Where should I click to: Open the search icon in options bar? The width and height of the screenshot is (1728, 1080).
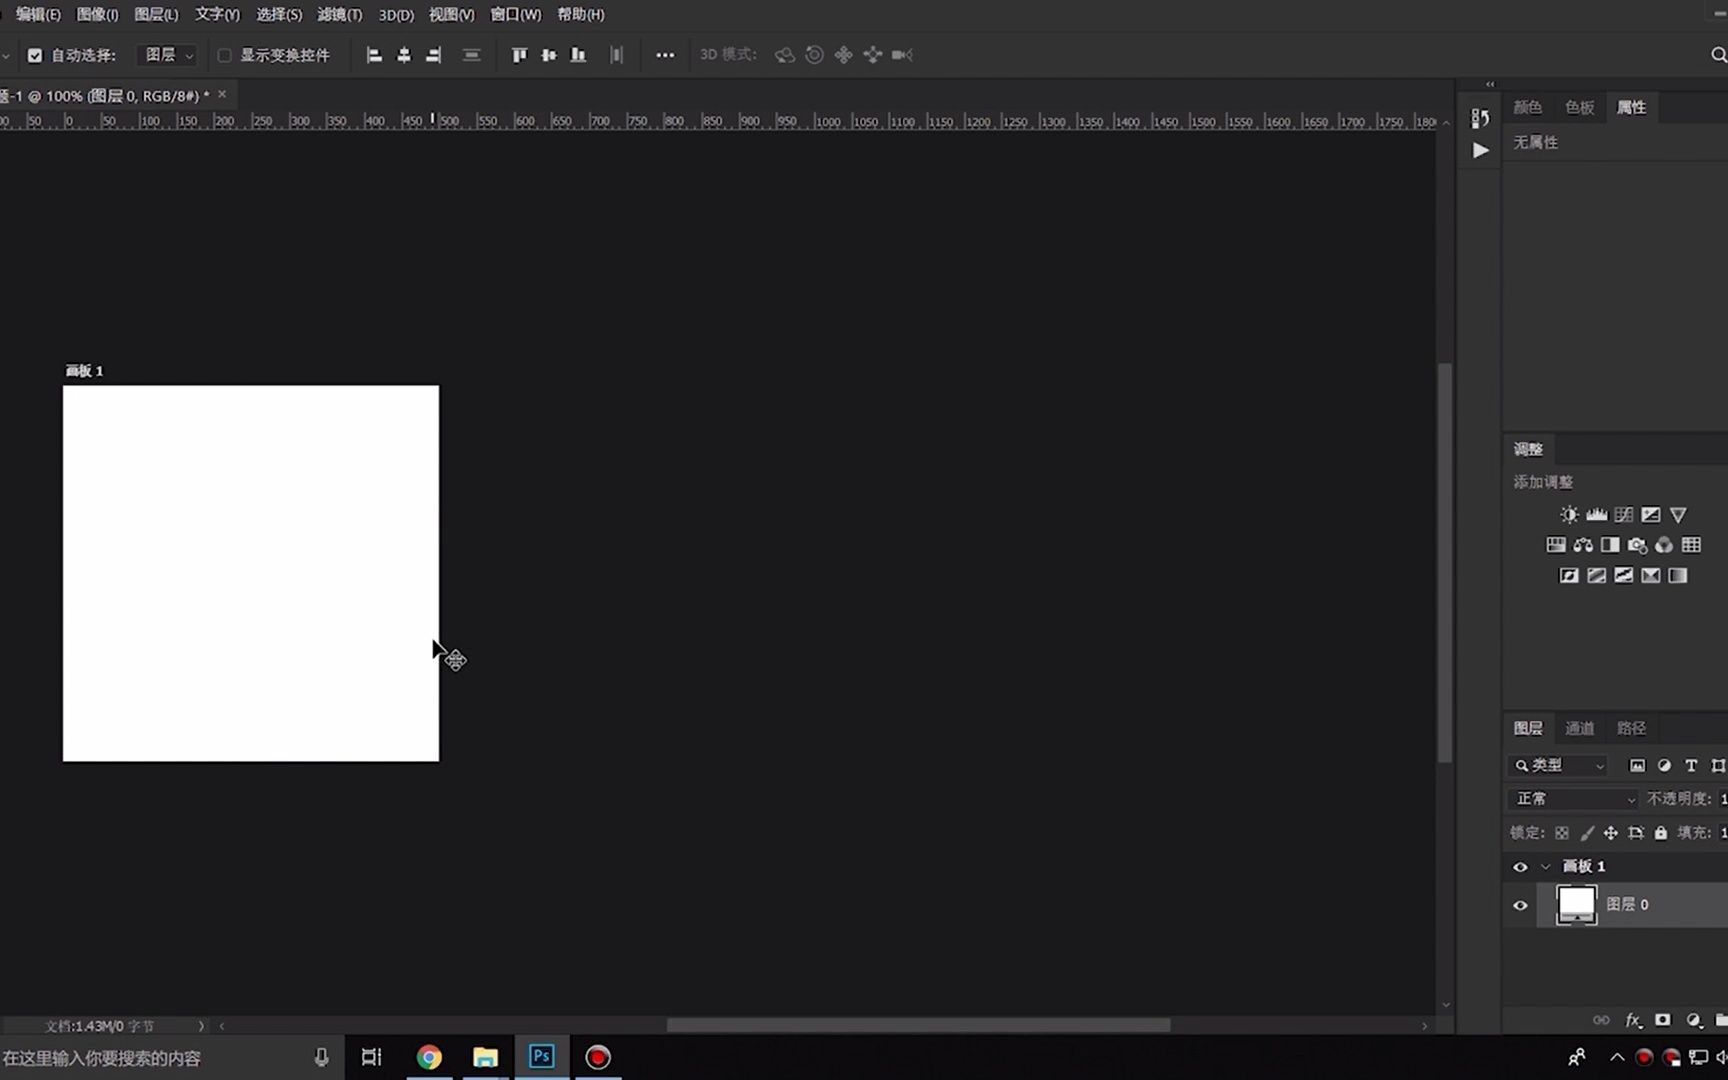1718,55
